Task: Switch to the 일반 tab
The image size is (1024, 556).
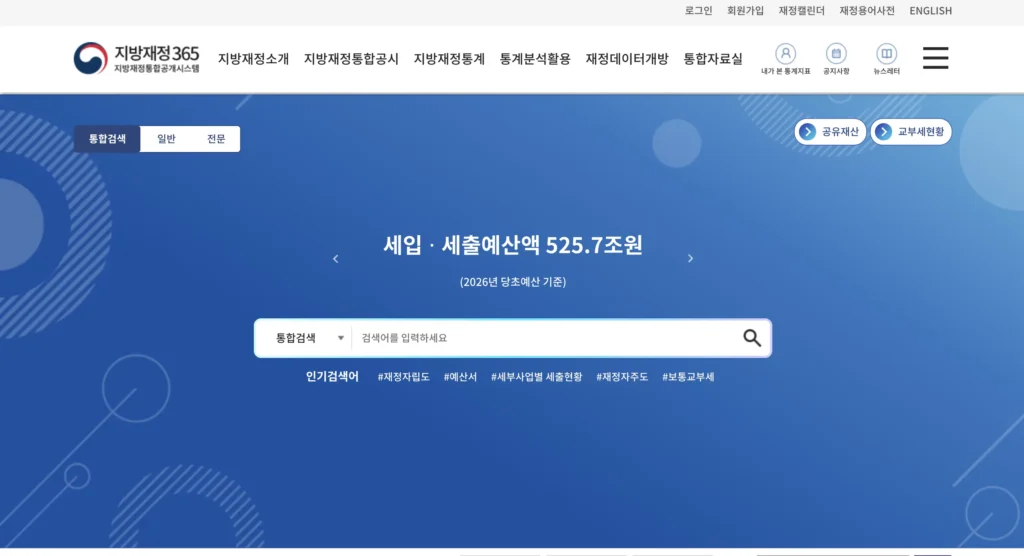Action: pyautogui.click(x=166, y=139)
